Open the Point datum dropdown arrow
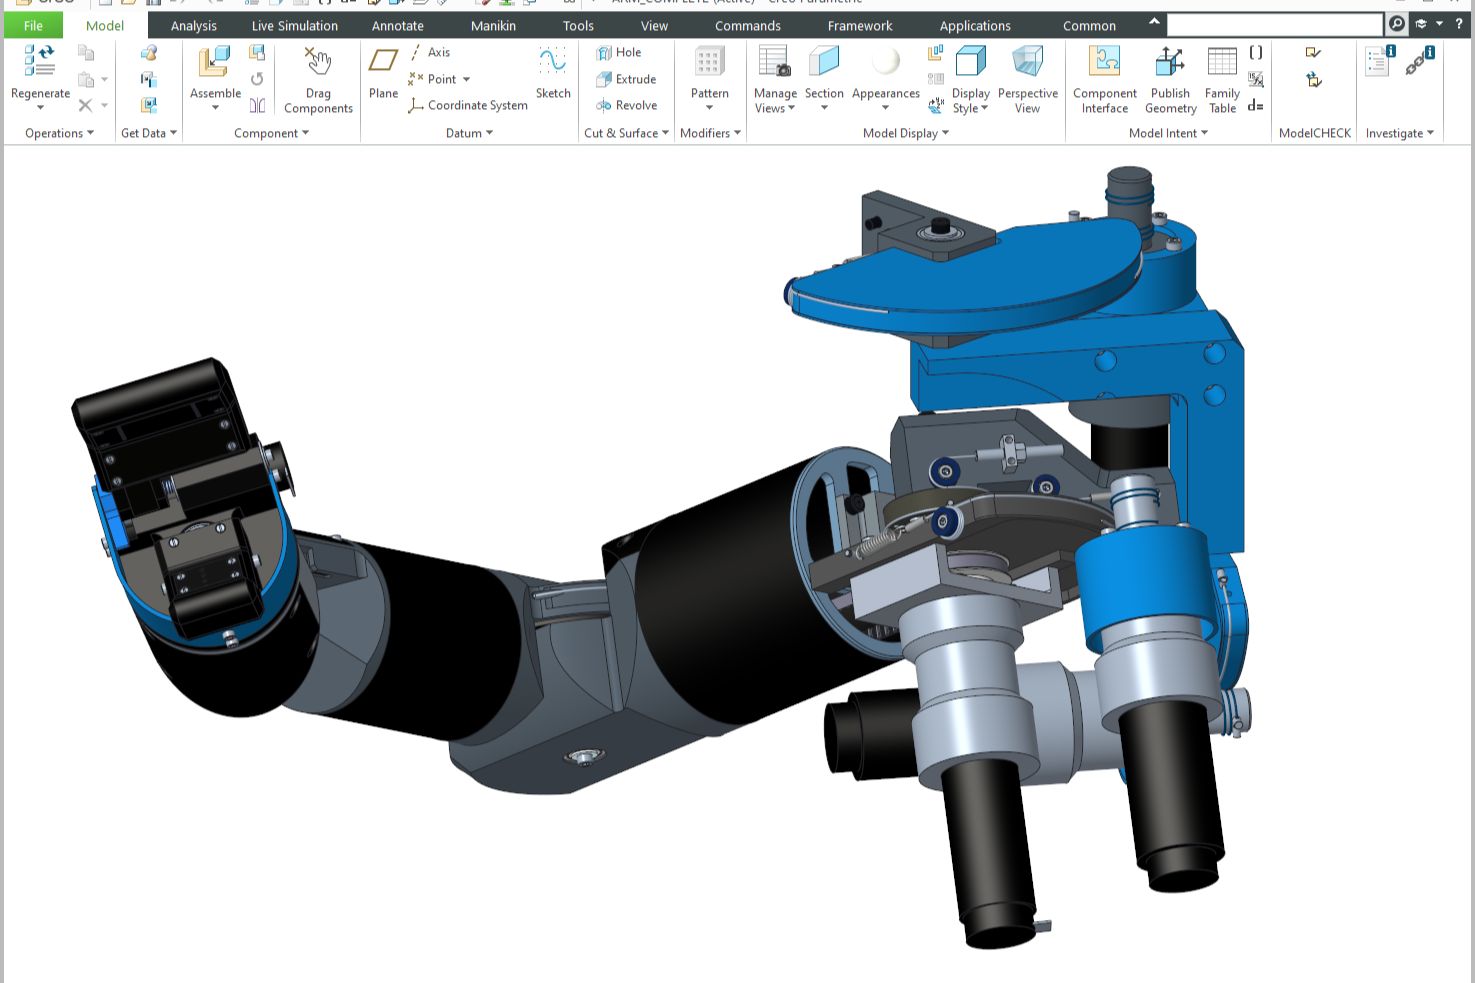The height and width of the screenshot is (983, 1475). pyautogui.click(x=466, y=79)
